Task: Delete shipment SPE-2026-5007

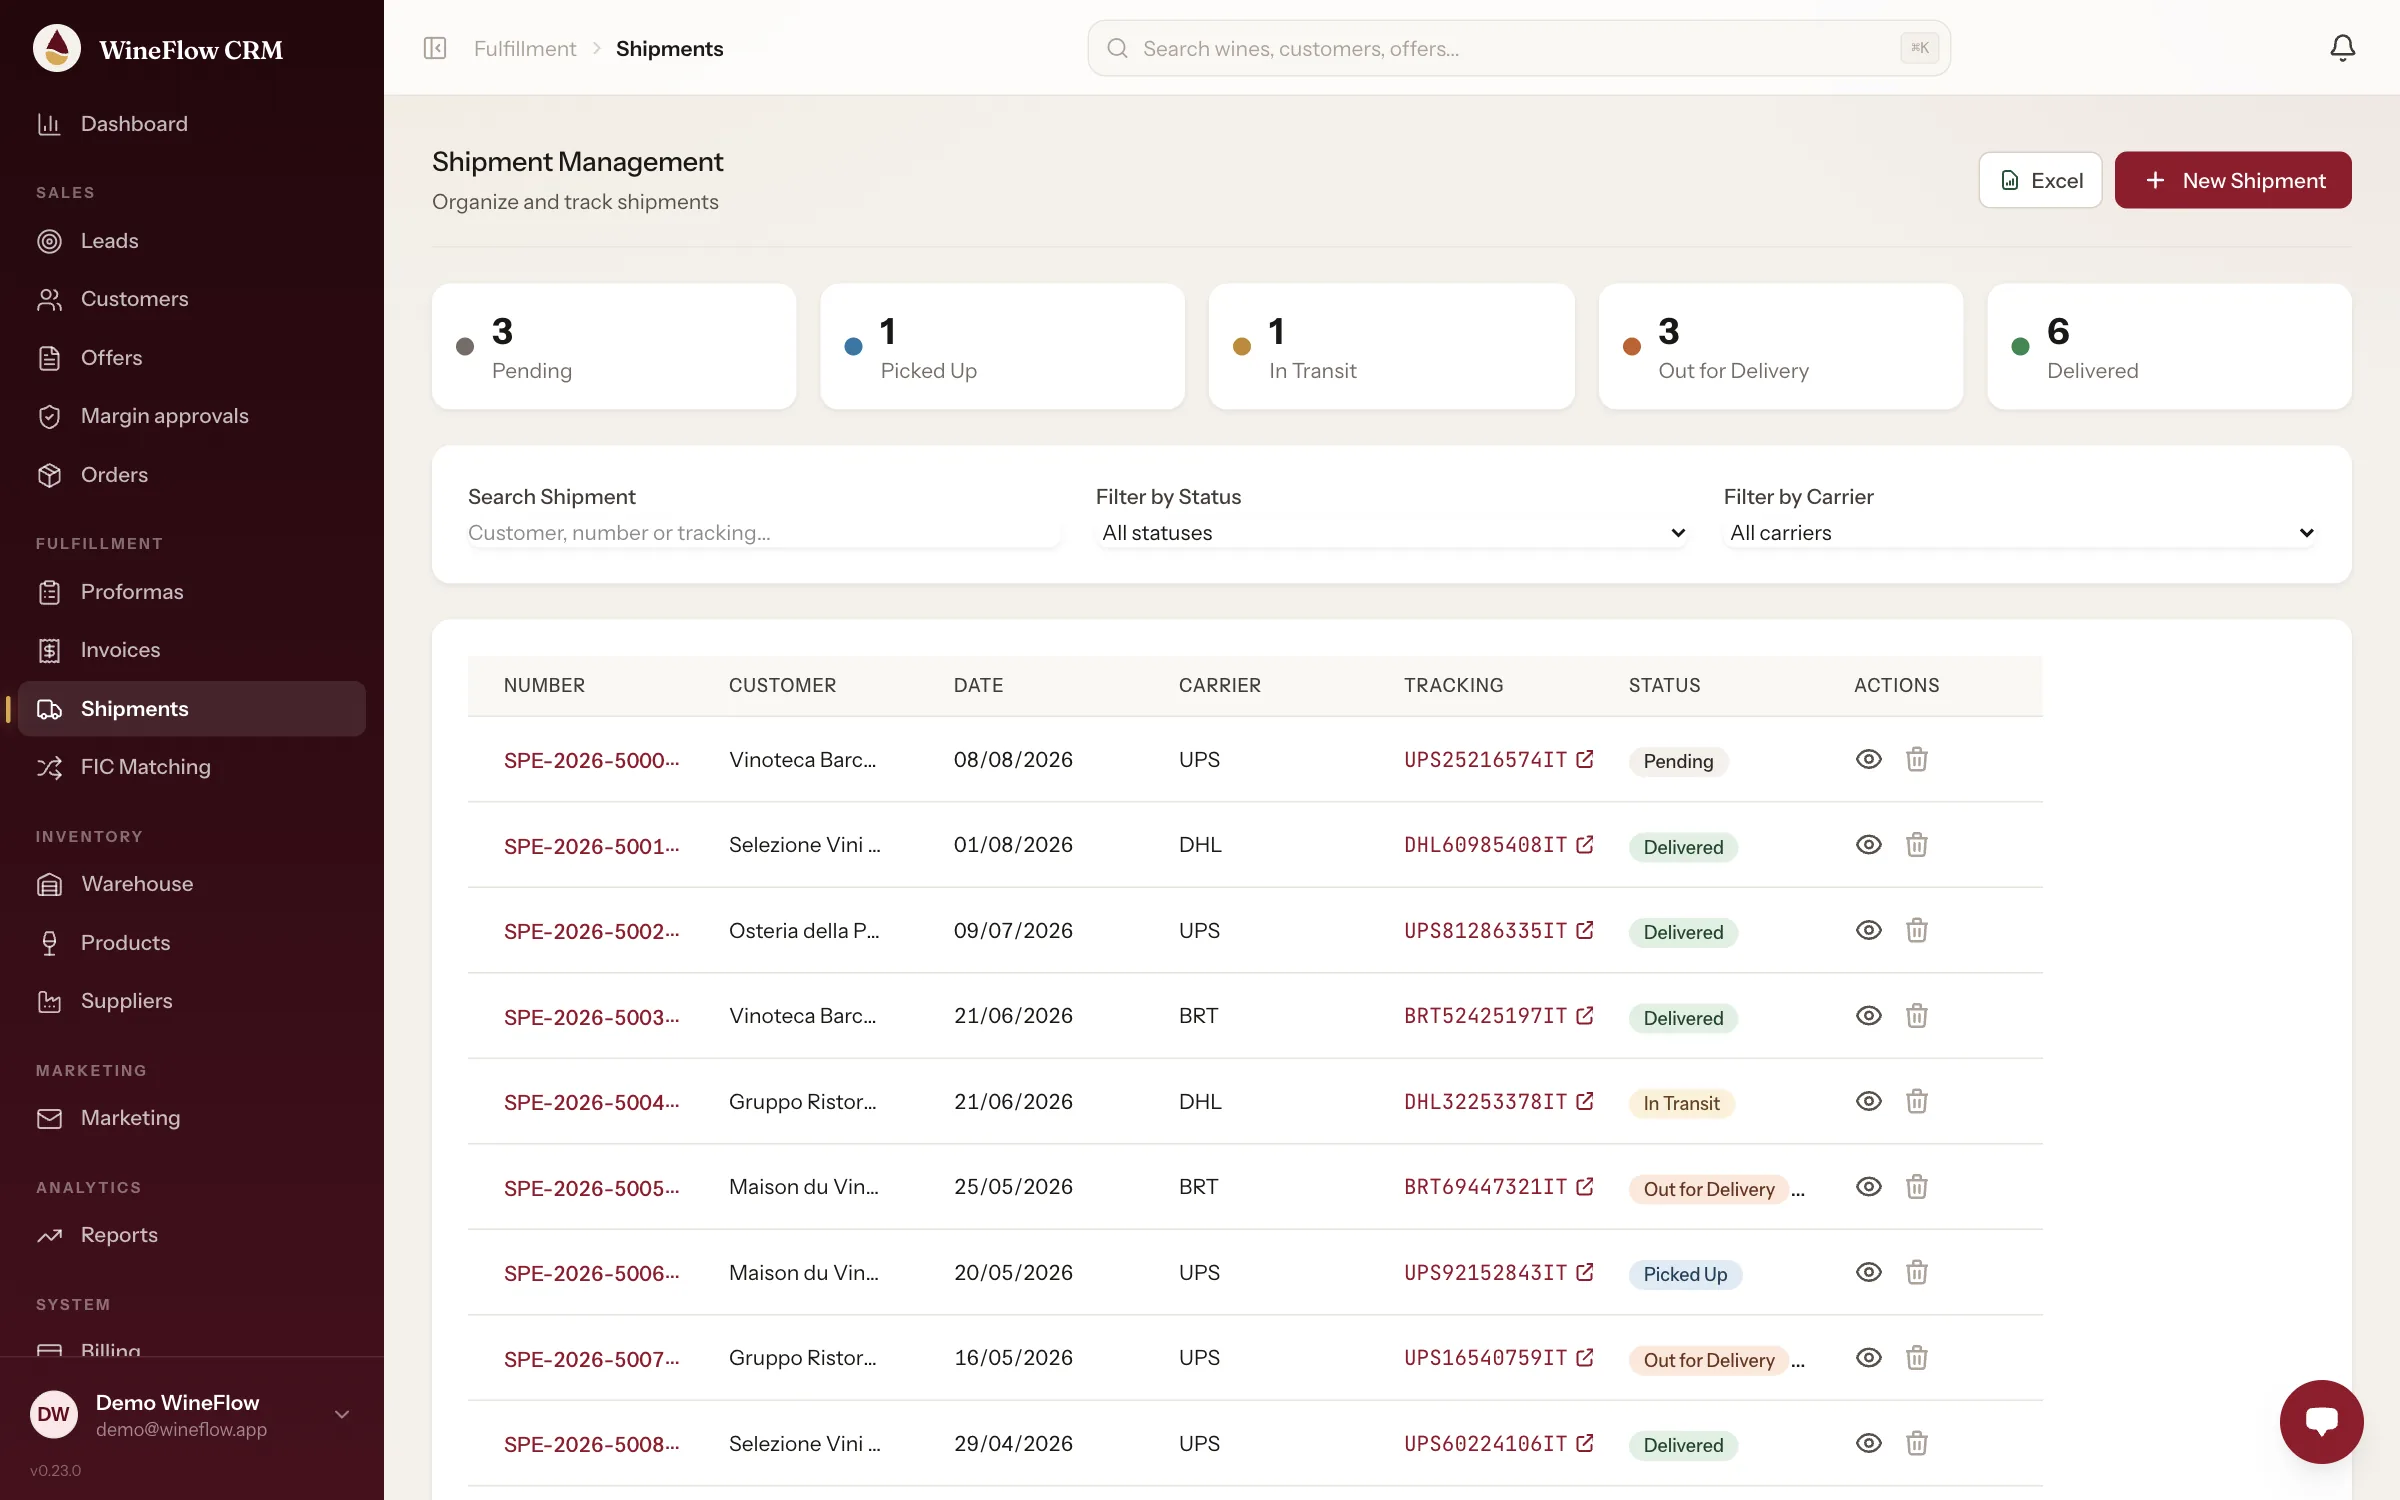Action: tap(1916, 1358)
